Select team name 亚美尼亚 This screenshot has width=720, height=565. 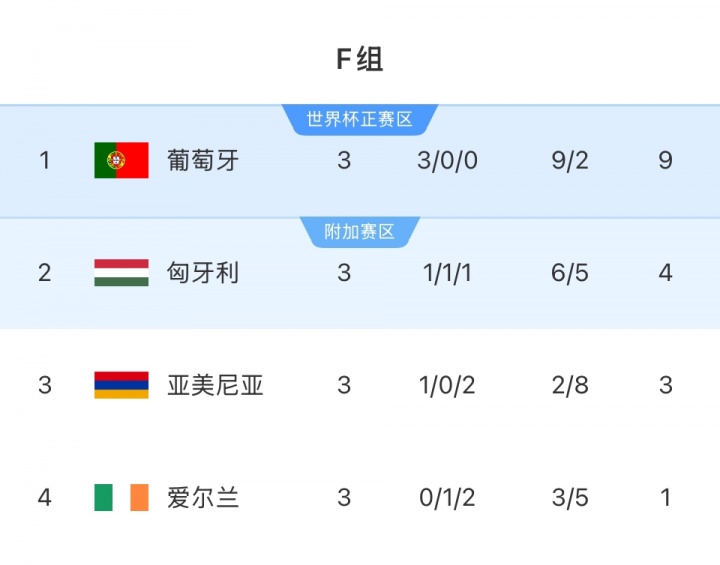pos(215,385)
